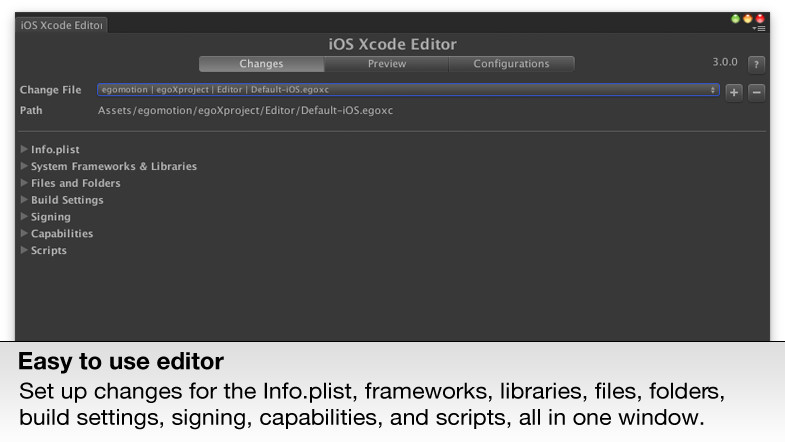Click the iOS Xcode Editor heading

pyautogui.click(x=392, y=44)
